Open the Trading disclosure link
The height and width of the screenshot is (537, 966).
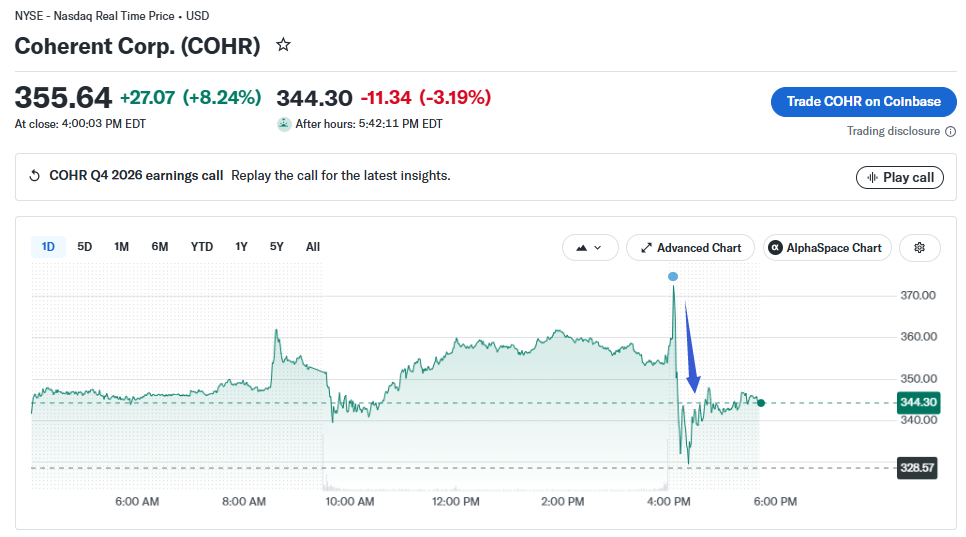(x=893, y=131)
